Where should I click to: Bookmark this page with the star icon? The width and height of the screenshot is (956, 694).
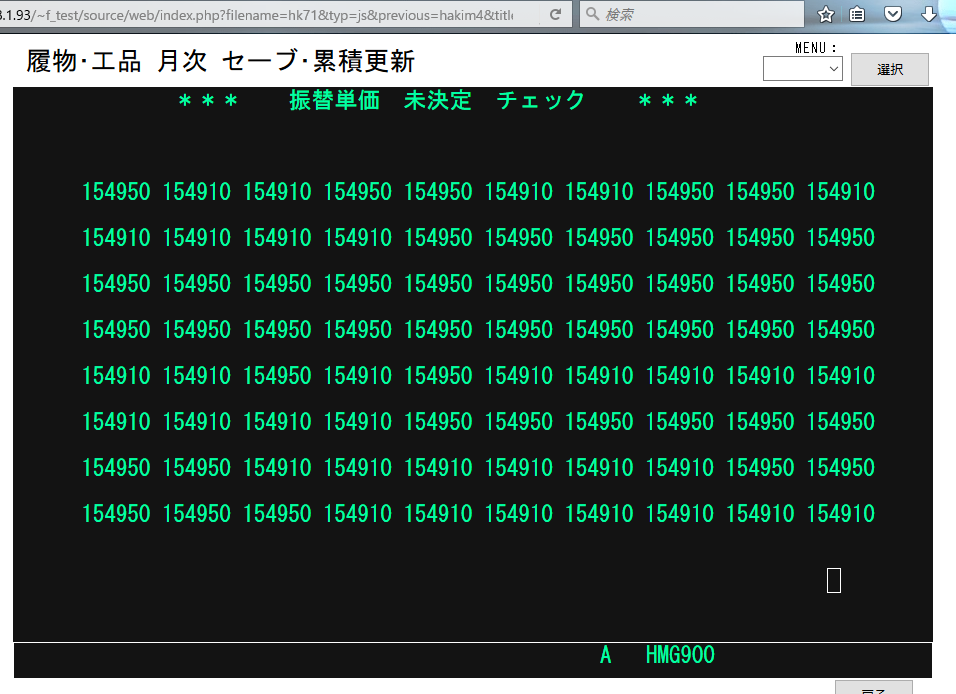826,15
